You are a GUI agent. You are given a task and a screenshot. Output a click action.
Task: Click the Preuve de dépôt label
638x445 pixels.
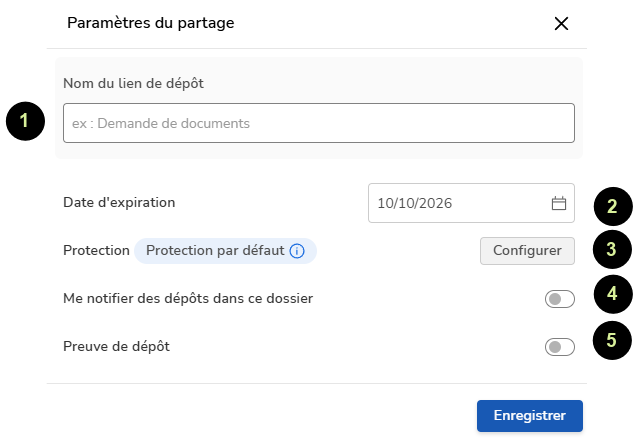(x=116, y=347)
